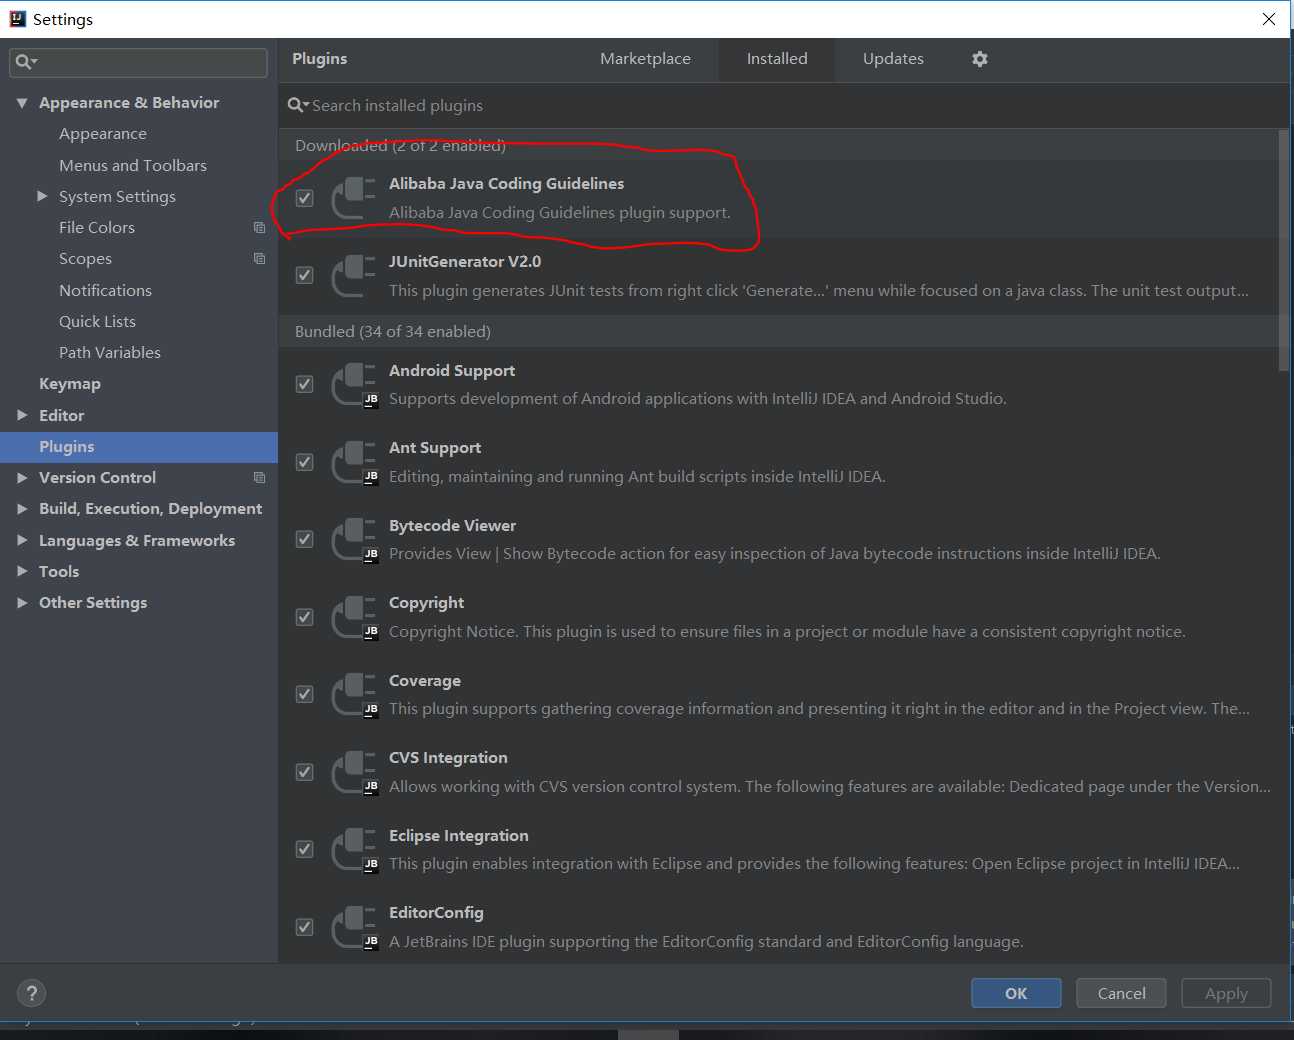Select the Keymap settings item

click(x=70, y=384)
